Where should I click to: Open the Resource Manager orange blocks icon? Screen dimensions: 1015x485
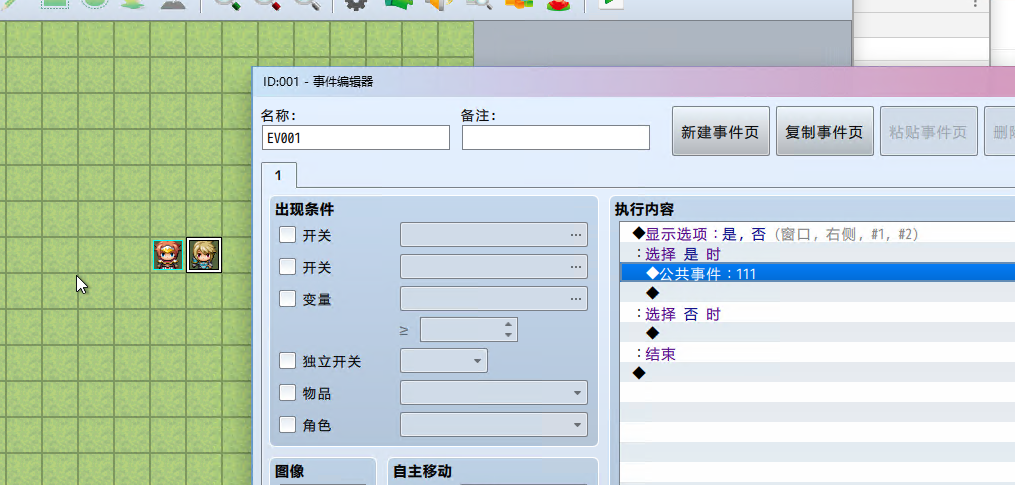click(x=519, y=4)
